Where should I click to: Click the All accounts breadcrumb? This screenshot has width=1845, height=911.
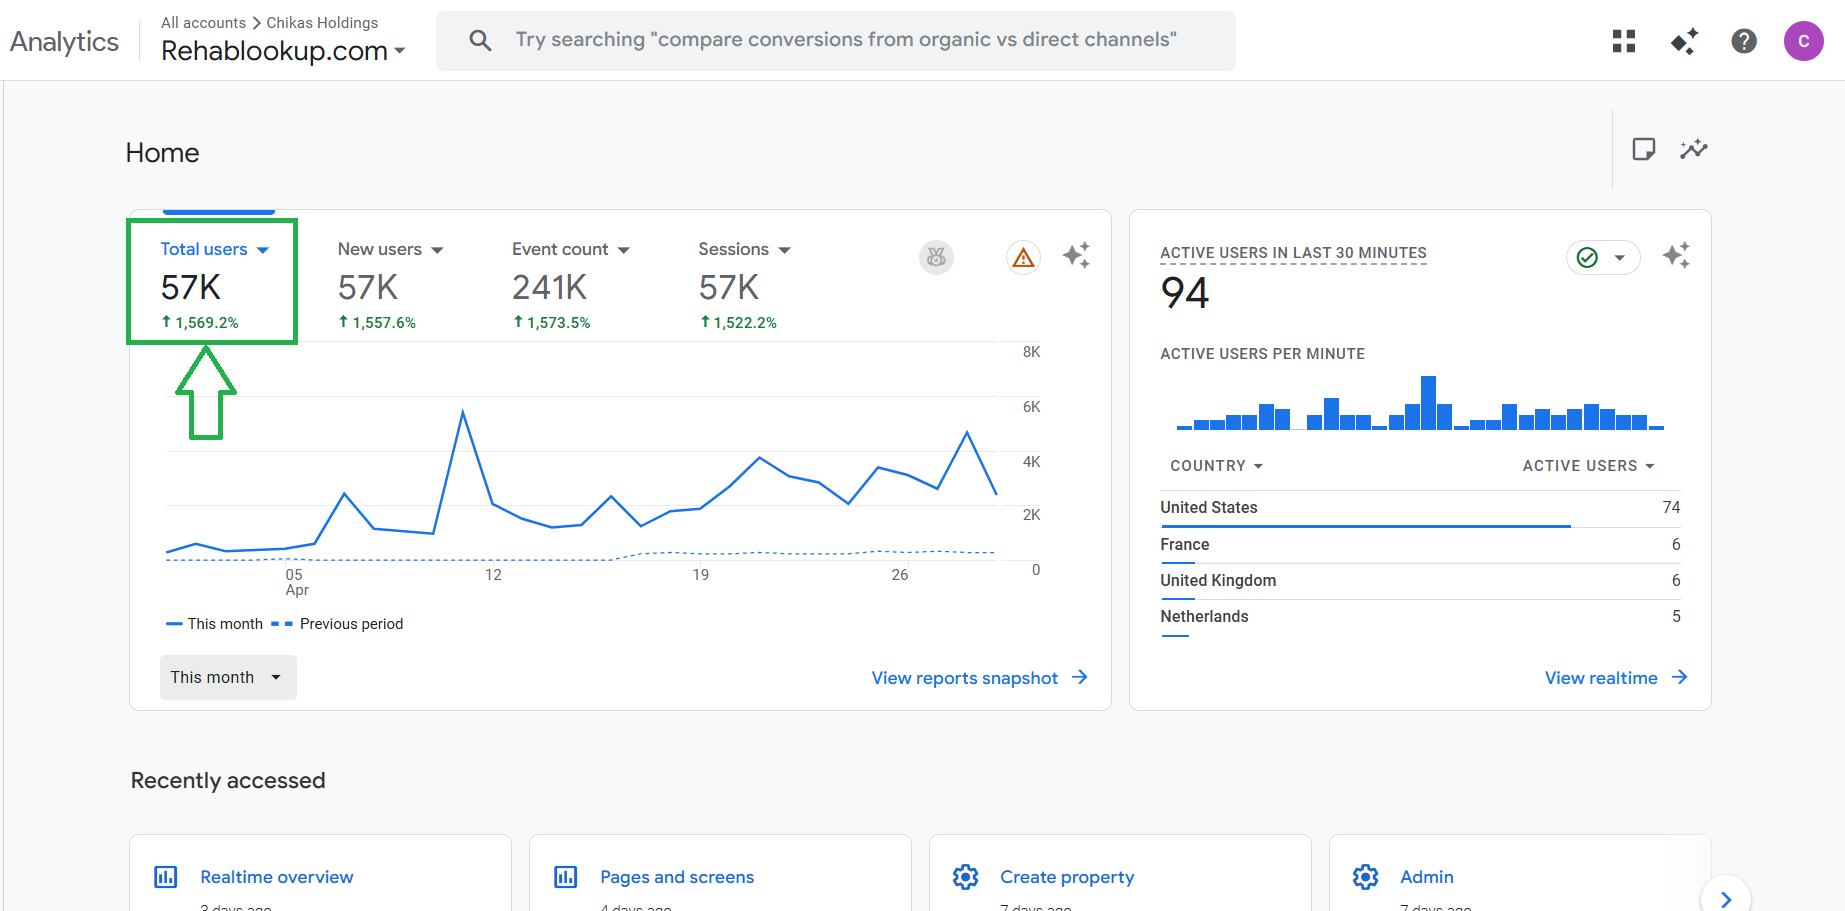click(203, 22)
